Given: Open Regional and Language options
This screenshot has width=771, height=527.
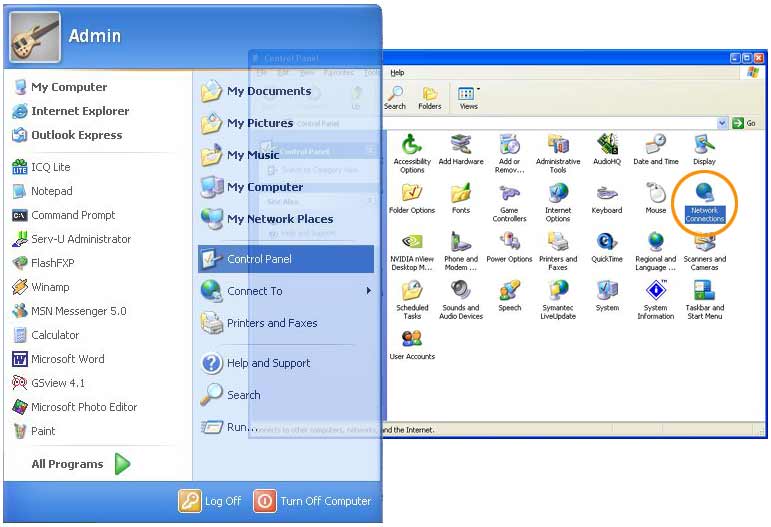Looking at the screenshot, I should click(656, 251).
